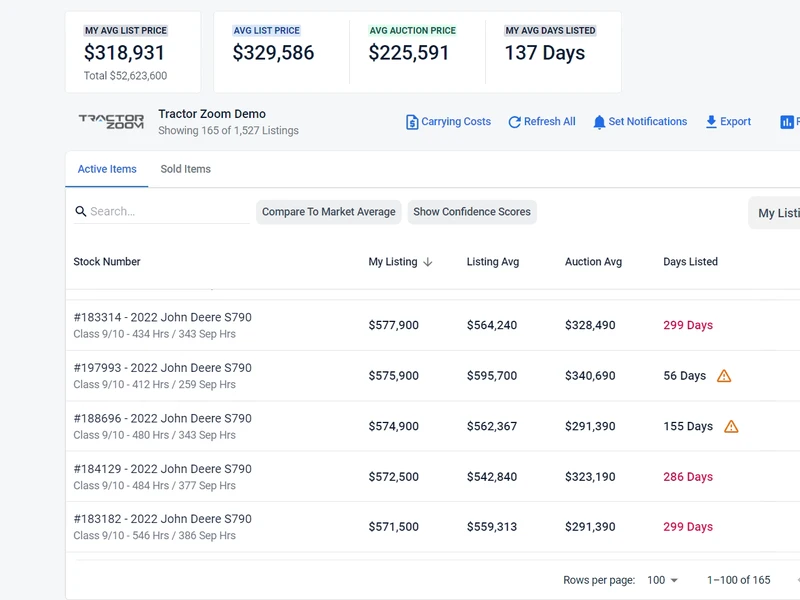Click warning icon beside 155 Days
Screen dimensions: 800x600
731,426
